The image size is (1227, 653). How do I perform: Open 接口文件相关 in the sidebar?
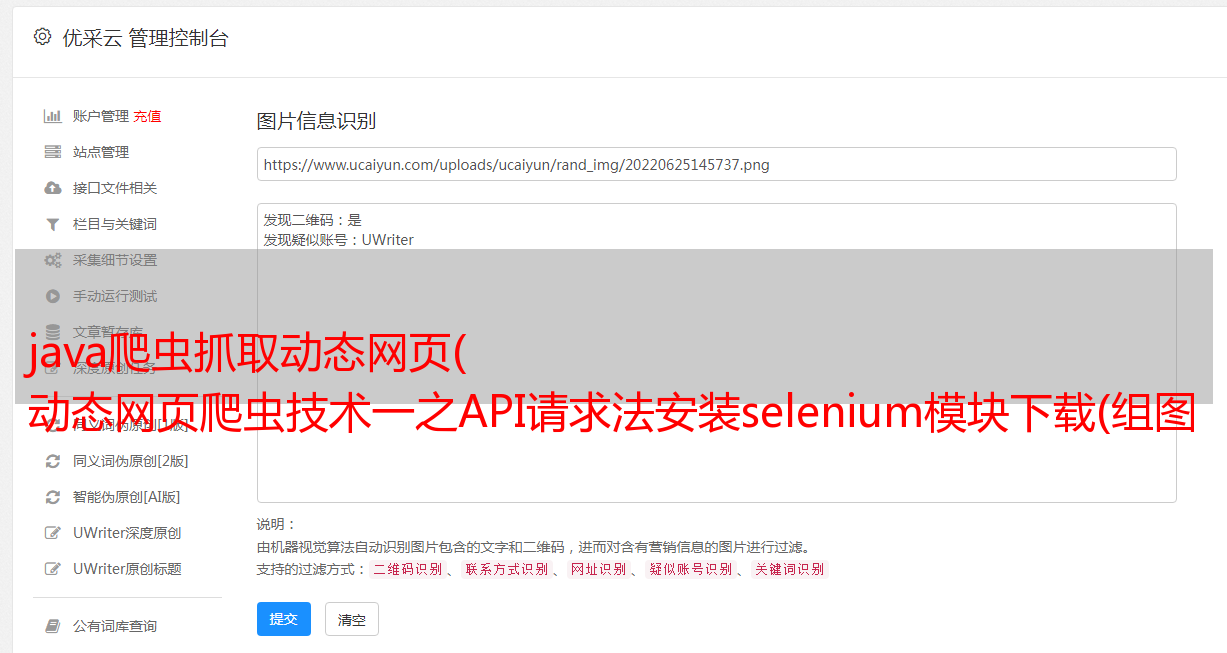pos(115,188)
